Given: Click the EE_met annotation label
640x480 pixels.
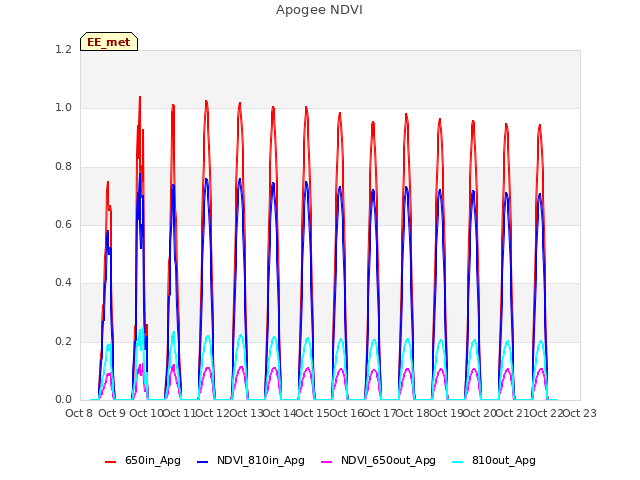Looking at the screenshot, I should point(109,42).
